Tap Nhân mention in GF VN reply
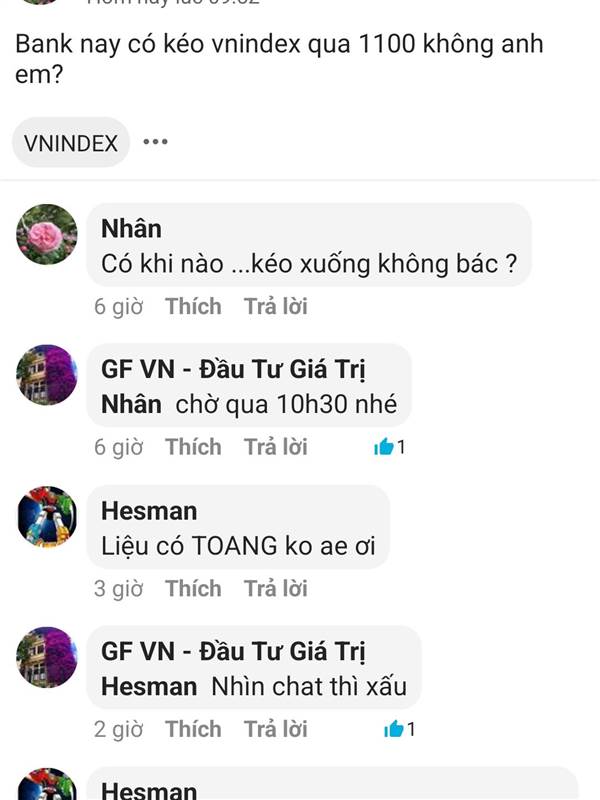The height and width of the screenshot is (800, 600). click(131, 404)
